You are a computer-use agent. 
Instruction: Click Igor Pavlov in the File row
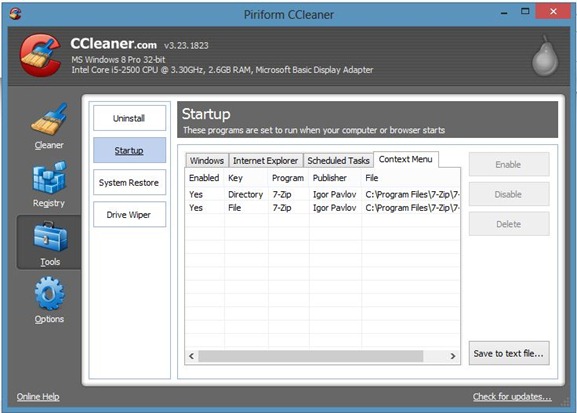(334, 208)
